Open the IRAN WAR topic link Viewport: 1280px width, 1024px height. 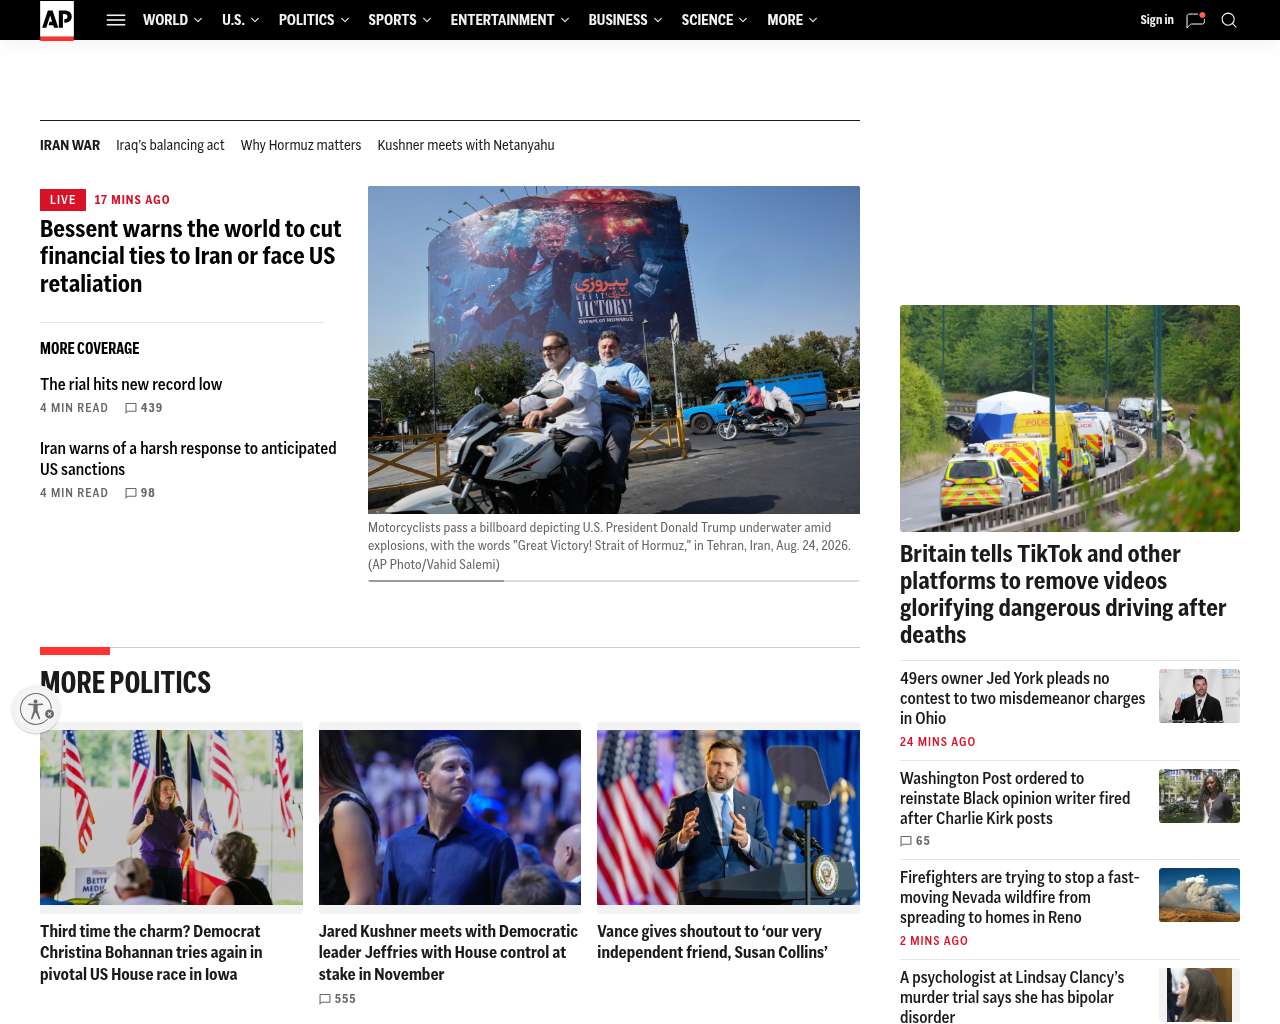pos(70,145)
